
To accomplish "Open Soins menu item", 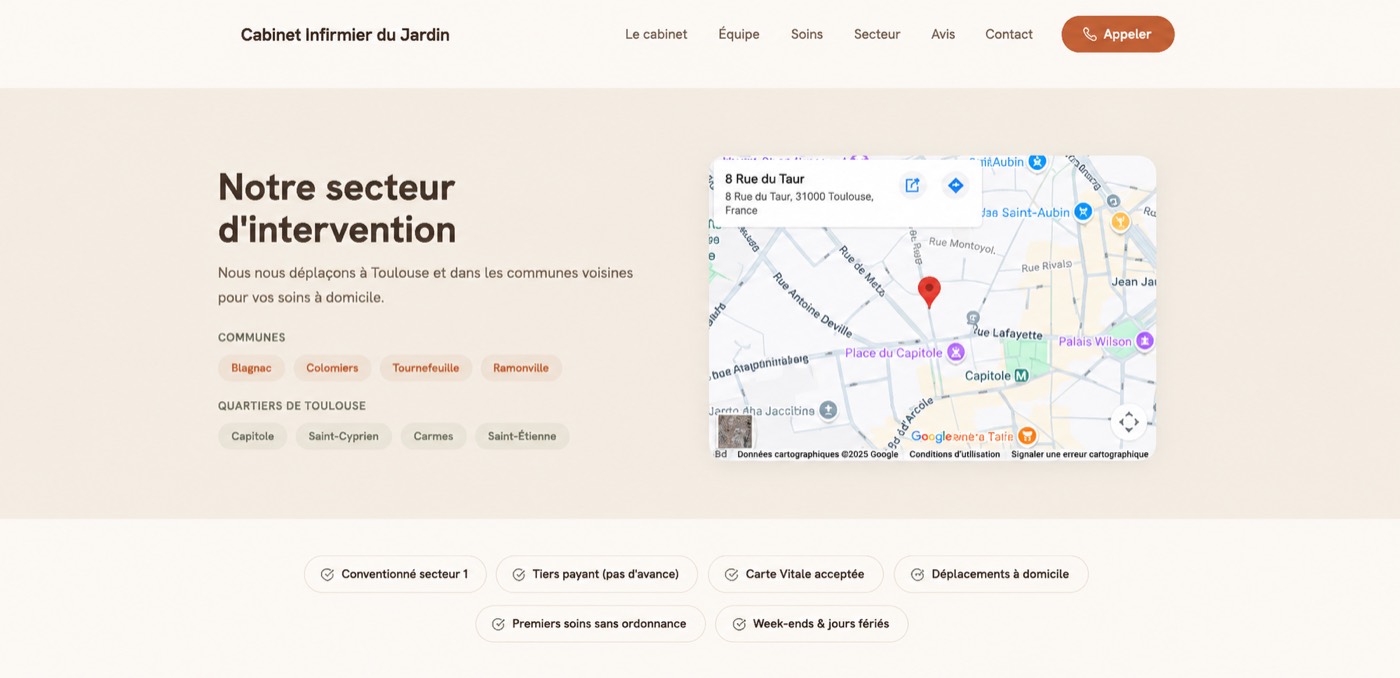I will (x=807, y=34).
